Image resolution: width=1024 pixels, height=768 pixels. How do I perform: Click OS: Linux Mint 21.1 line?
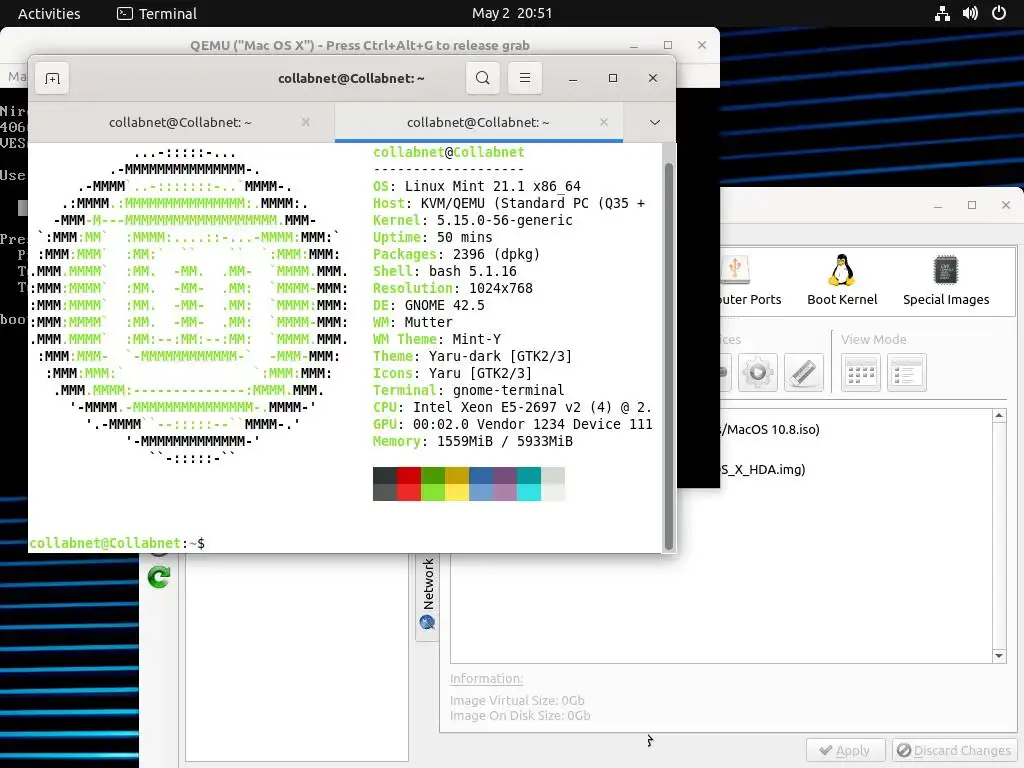(x=477, y=186)
